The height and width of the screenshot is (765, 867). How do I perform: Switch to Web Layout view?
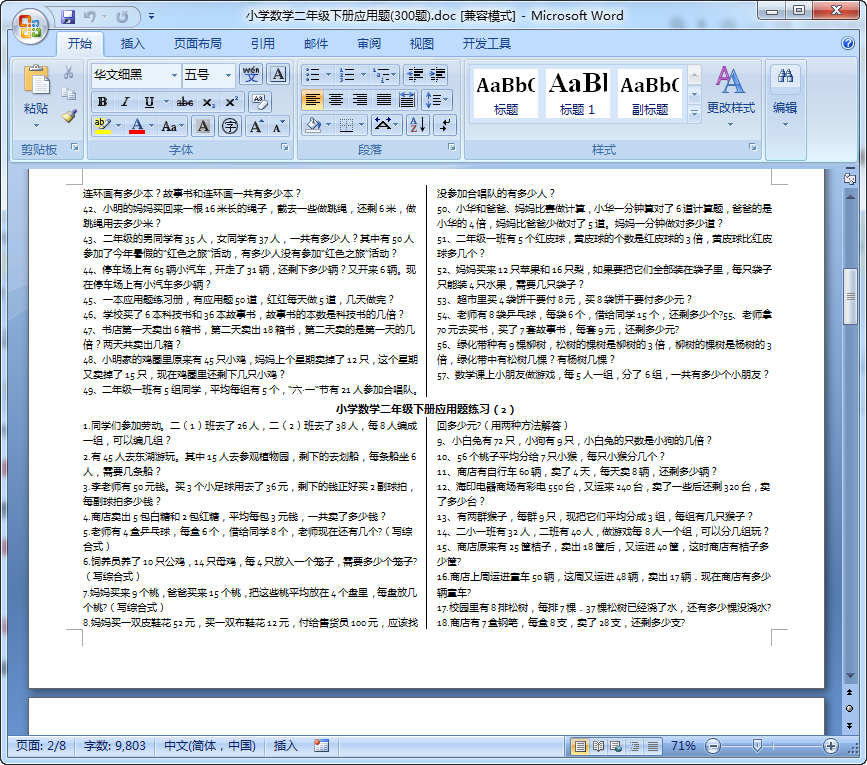point(616,746)
